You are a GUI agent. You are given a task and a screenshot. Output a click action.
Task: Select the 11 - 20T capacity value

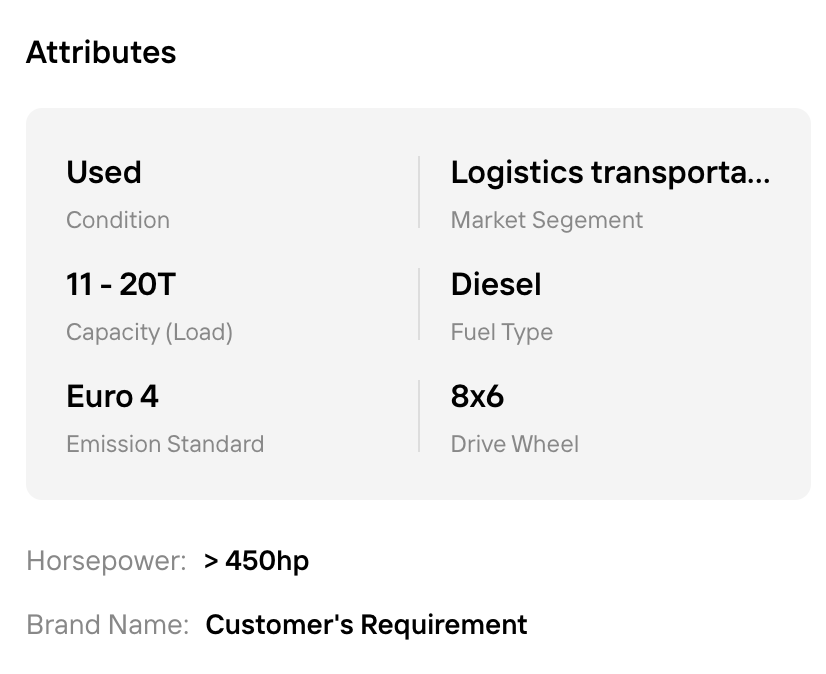point(121,285)
